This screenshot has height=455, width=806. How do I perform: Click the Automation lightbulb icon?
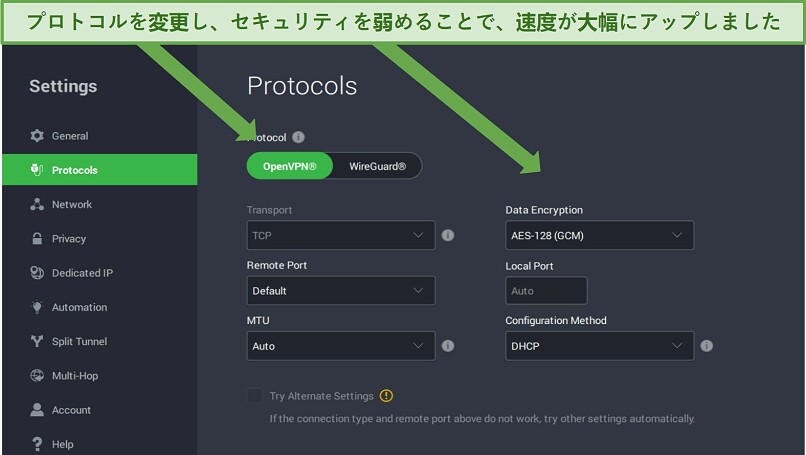coord(37,307)
